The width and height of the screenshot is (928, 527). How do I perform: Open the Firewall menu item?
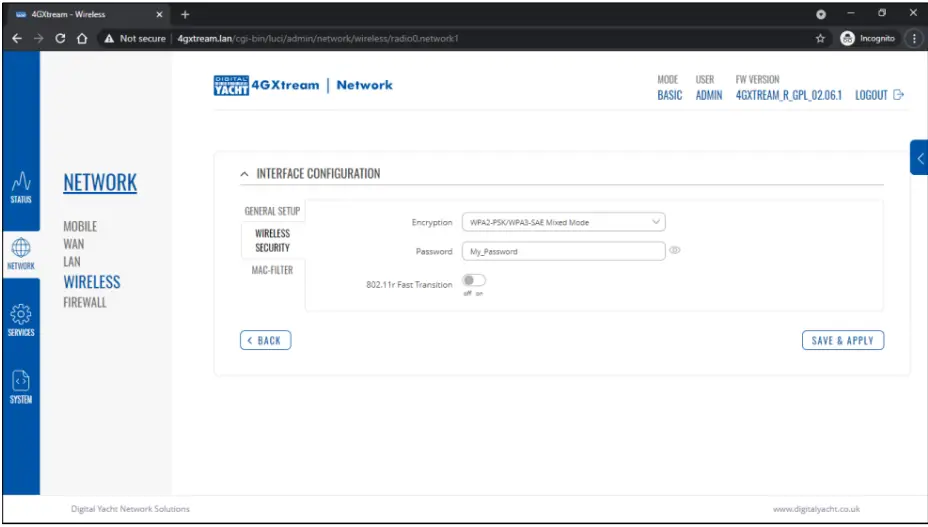coord(85,302)
